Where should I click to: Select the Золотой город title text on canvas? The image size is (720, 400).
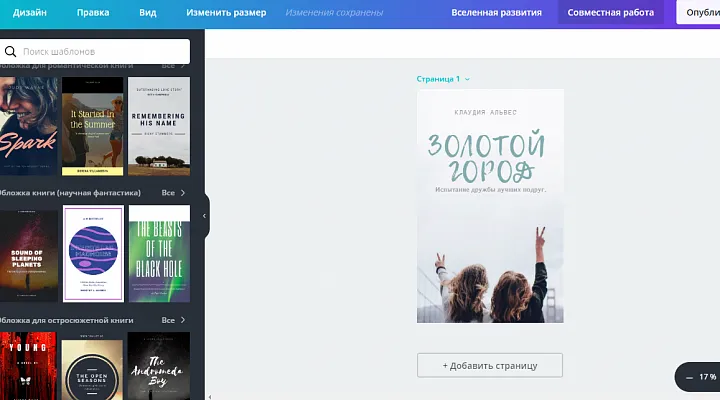(x=489, y=157)
